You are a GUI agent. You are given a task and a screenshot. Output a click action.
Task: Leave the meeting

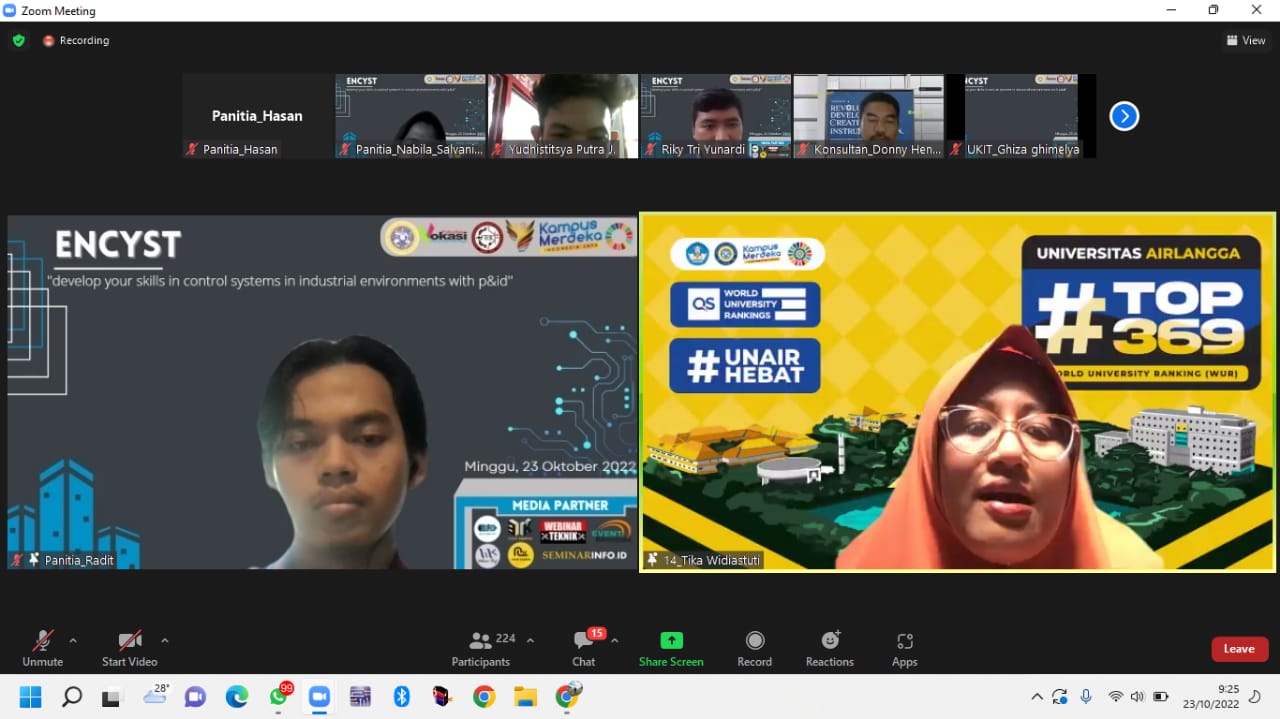tap(1240, 649)
